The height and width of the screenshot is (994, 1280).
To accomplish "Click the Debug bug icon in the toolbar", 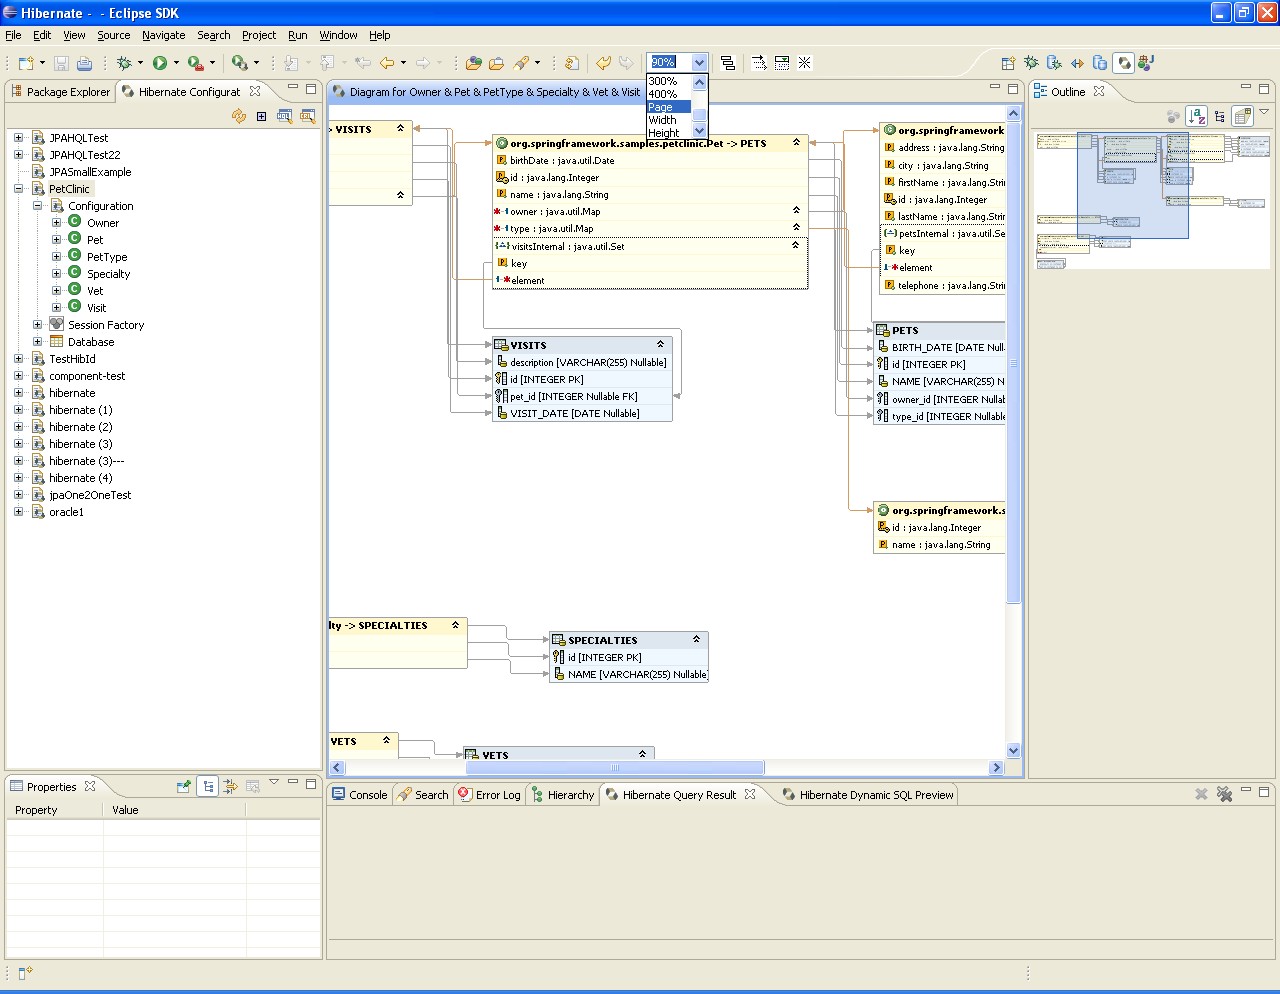I will pos(124,63).
